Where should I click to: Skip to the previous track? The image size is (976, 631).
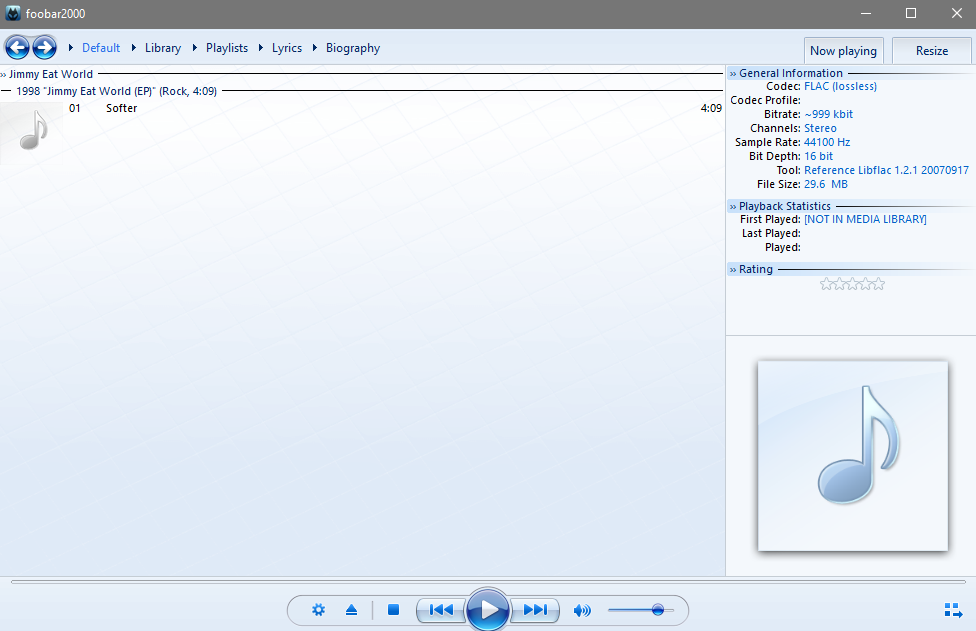point(441,610)
